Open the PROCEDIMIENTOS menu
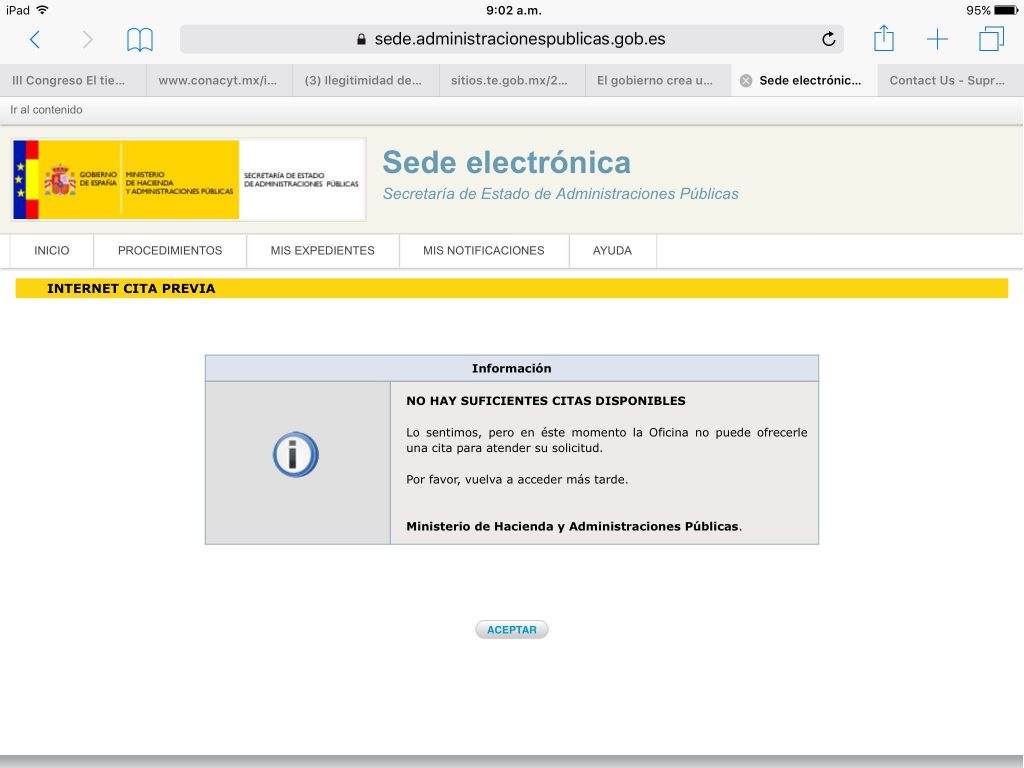Screen dimensions: 1024x768 (169, 251)
